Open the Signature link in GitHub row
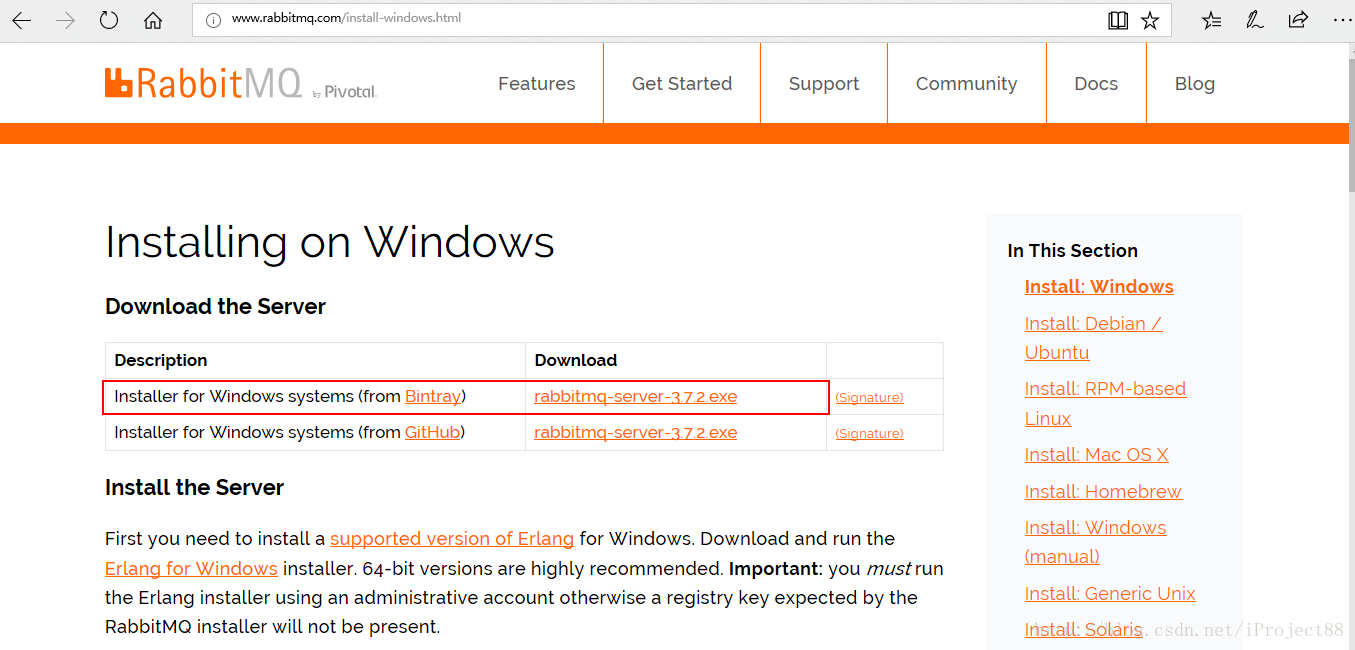Viewport: 1355px width, 650px height. click(x=869, y=433)
